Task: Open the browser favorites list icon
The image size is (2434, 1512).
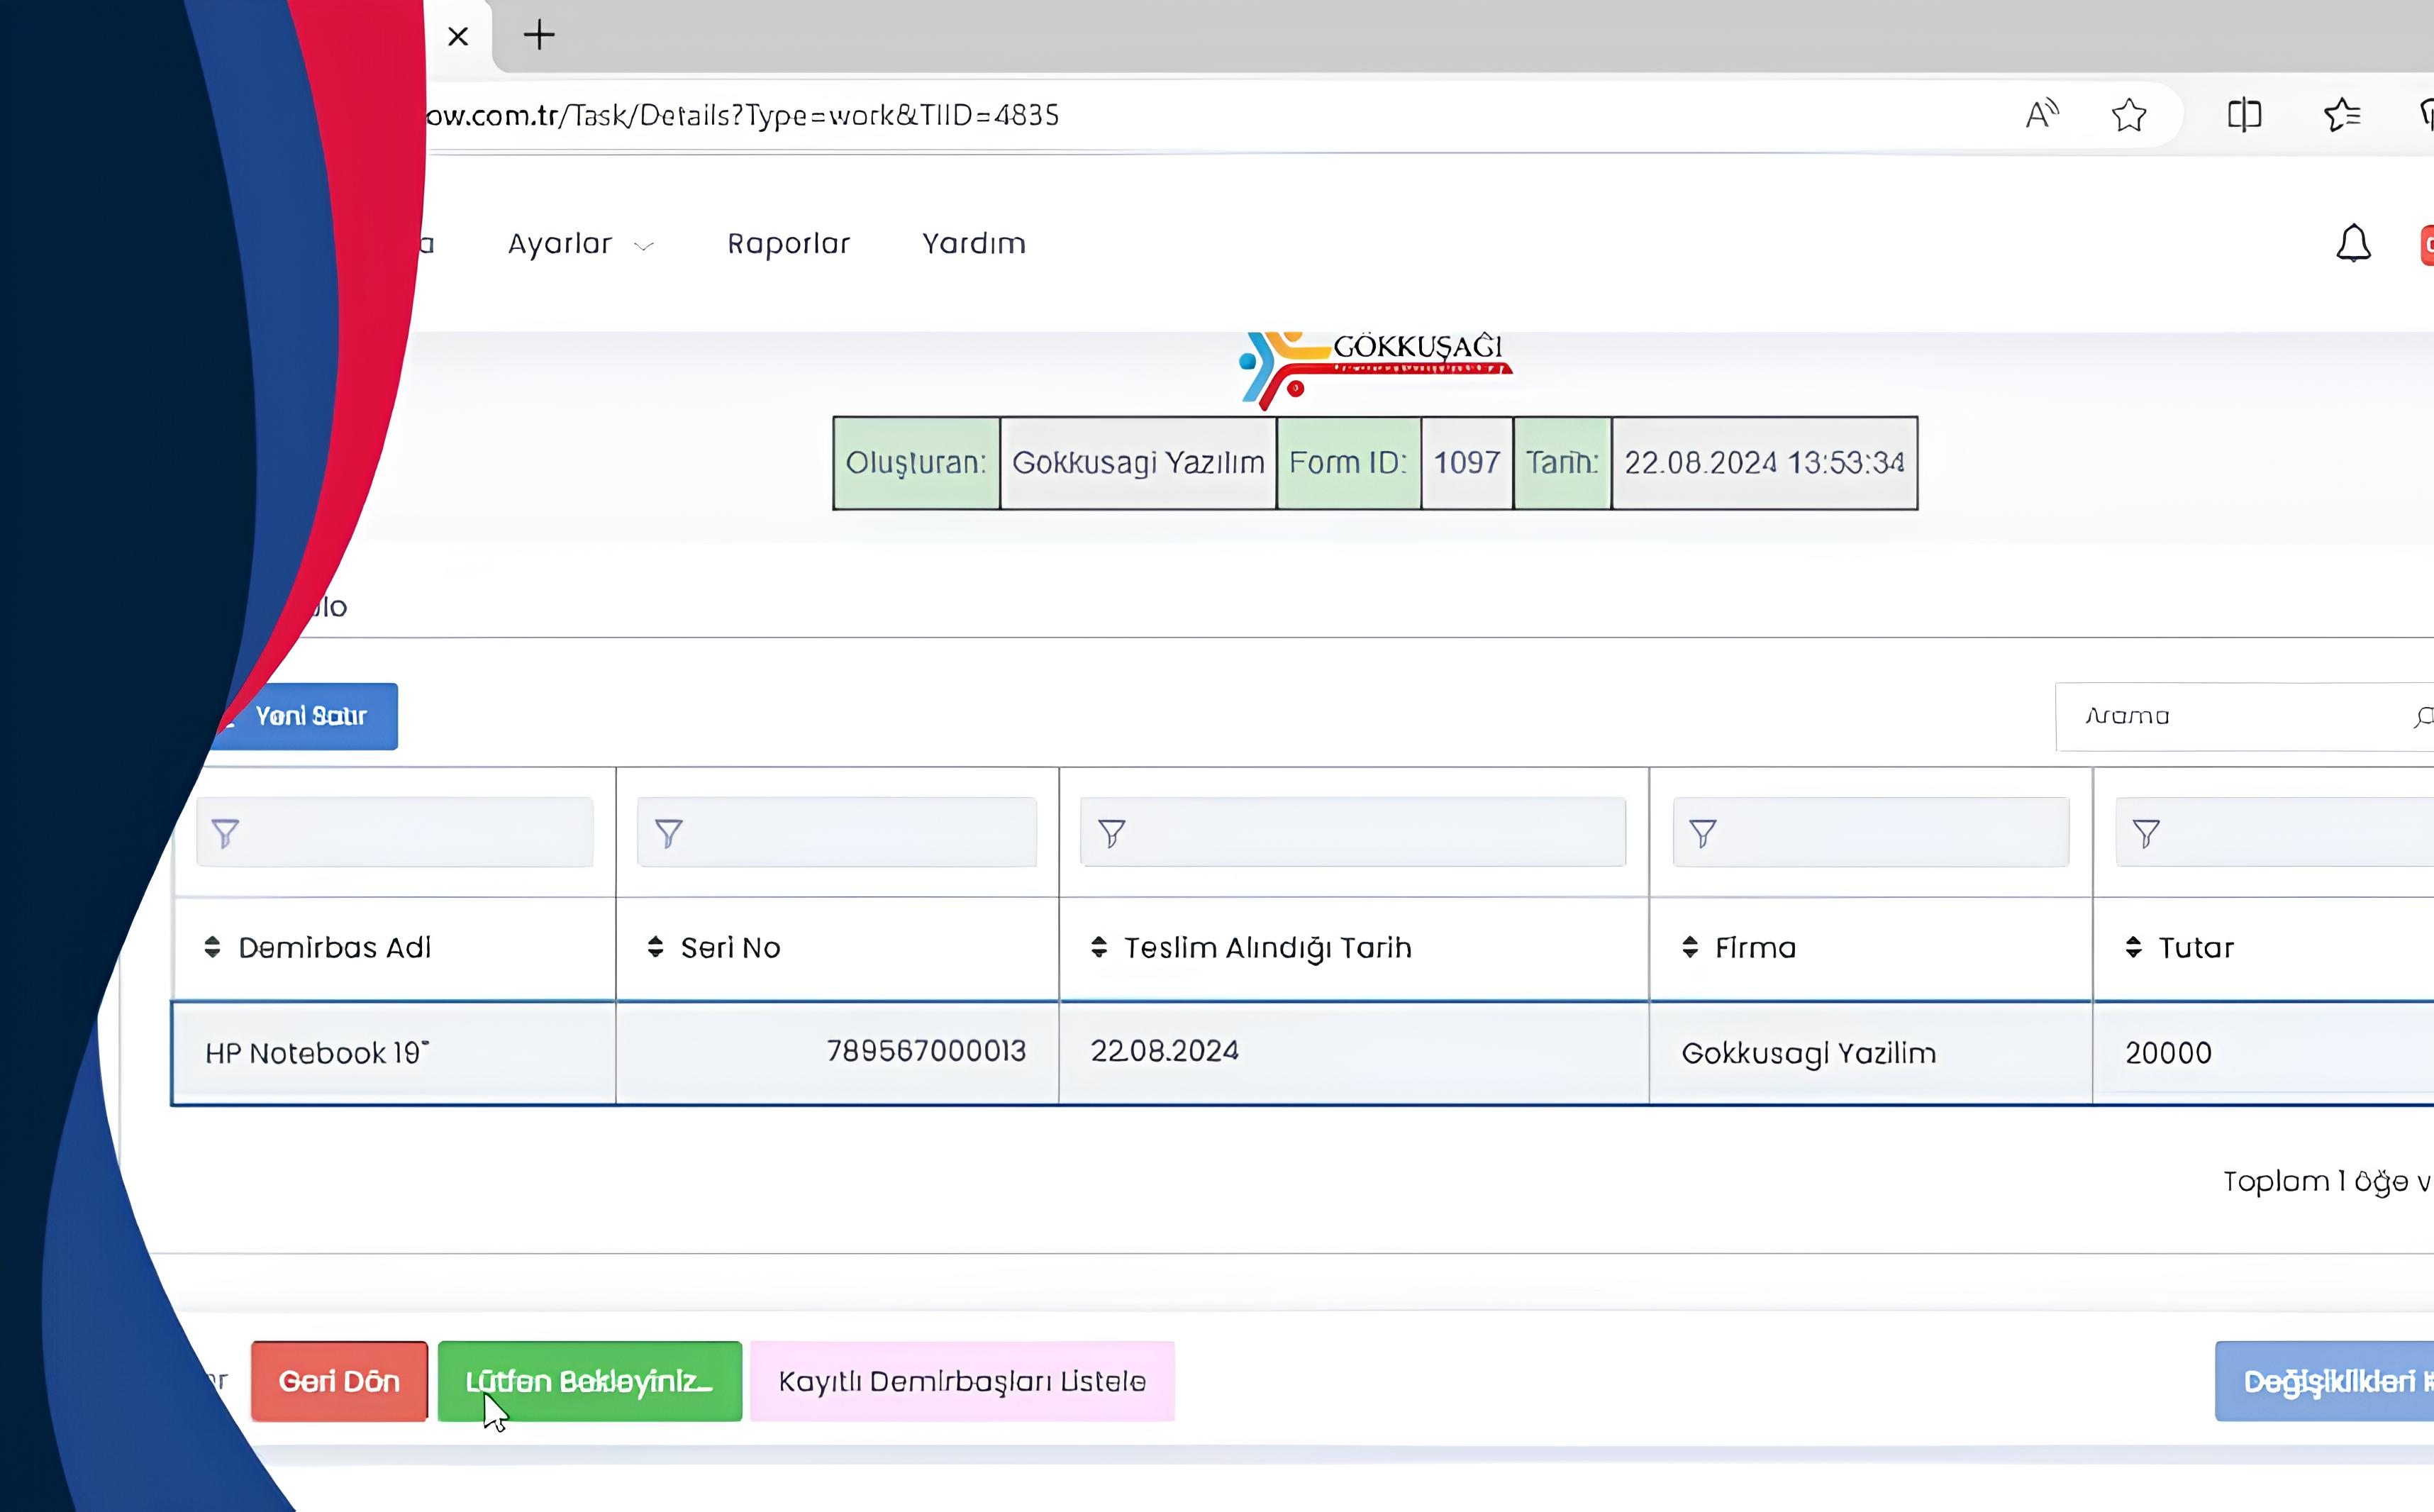Action: tap(2342, 115)
